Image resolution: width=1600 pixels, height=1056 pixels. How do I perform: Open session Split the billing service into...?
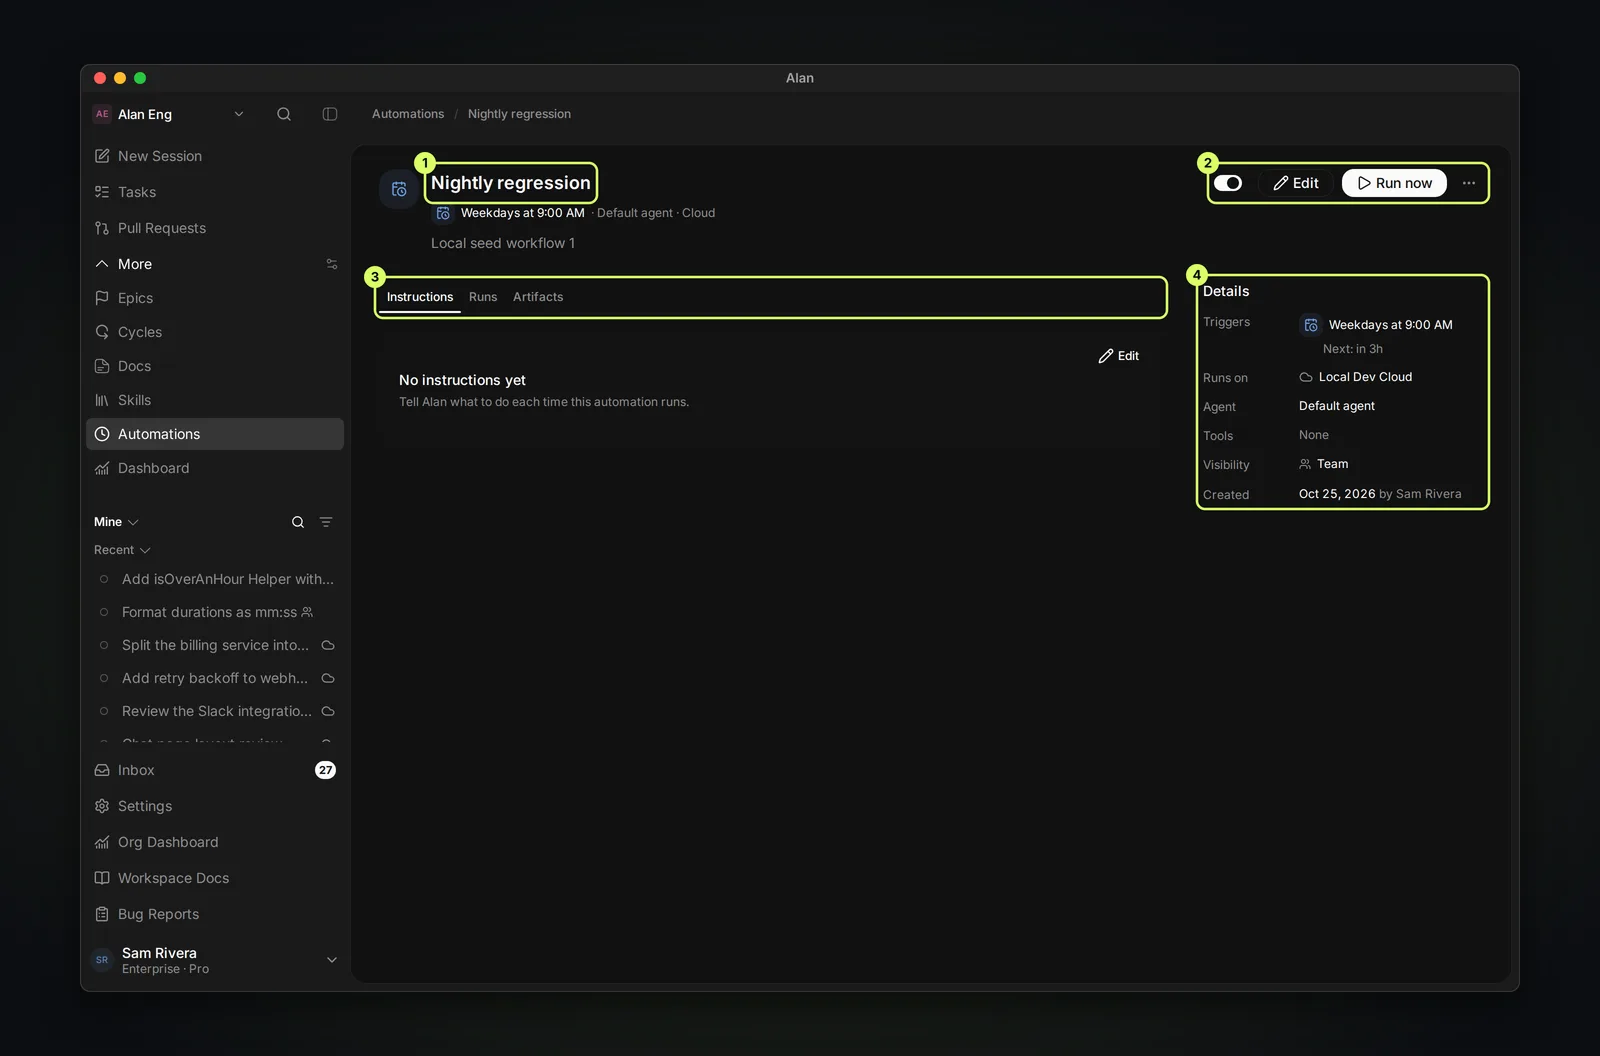pos(215,645)
